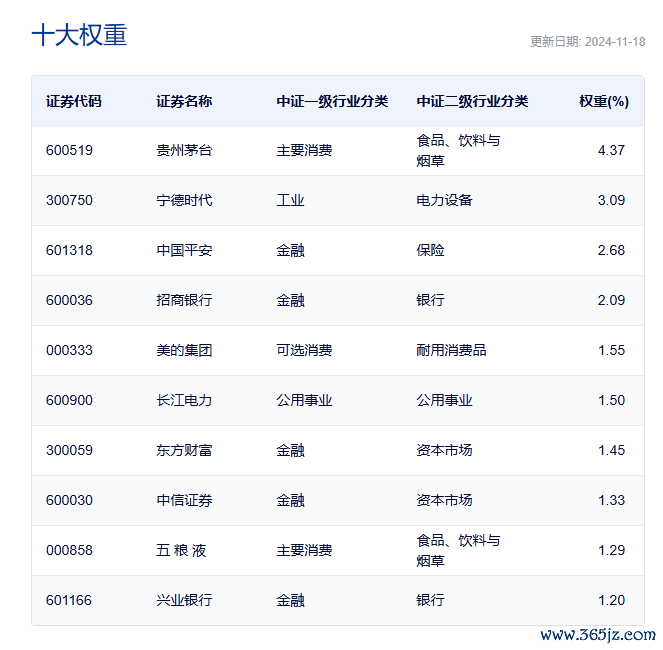This screenshot has width=663, height=650.
Task: Click the 1.20 weight value
Action: click(x=611, y=600)
